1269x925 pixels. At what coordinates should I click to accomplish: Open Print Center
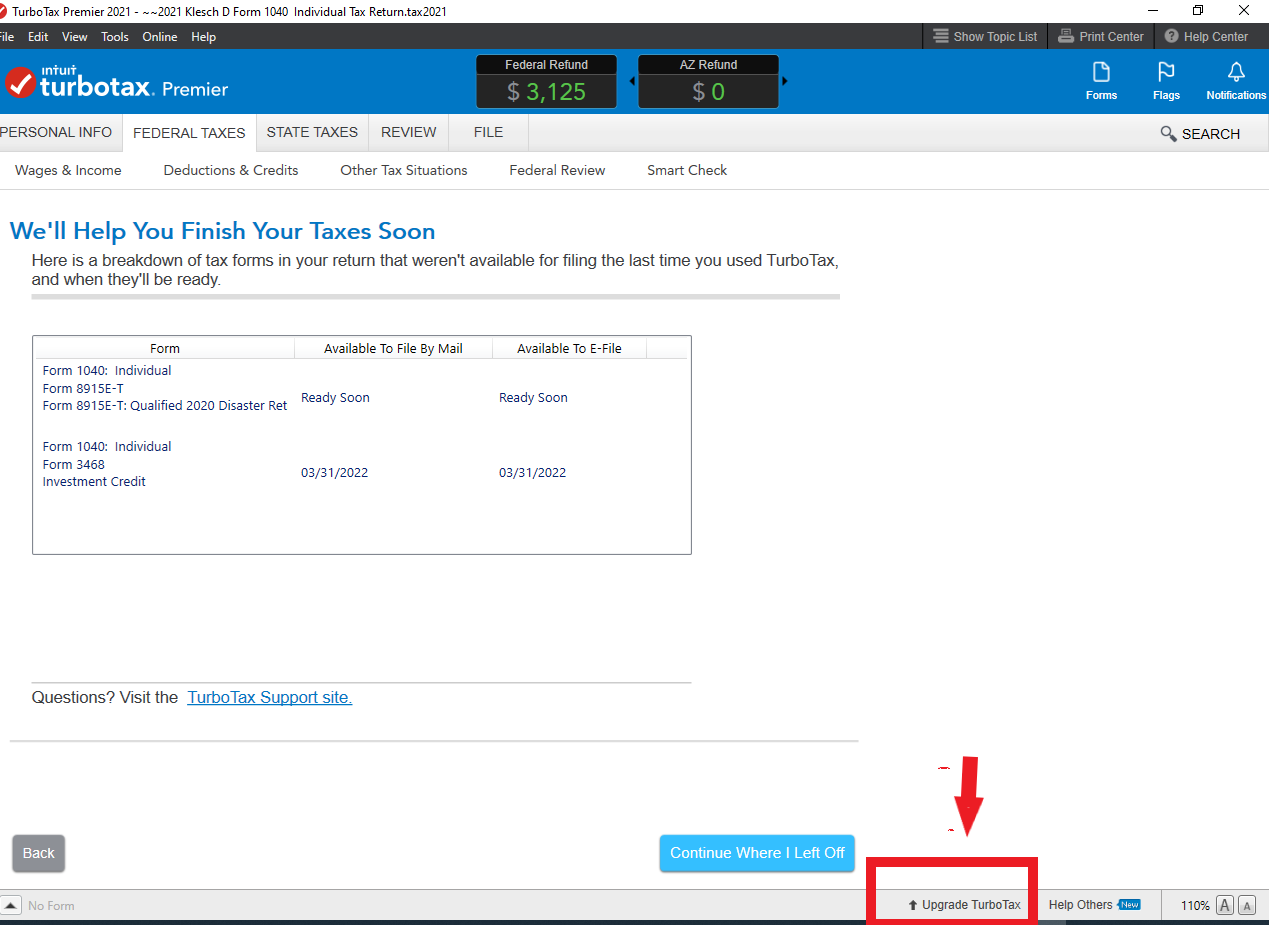click(x=1101, y=36)
